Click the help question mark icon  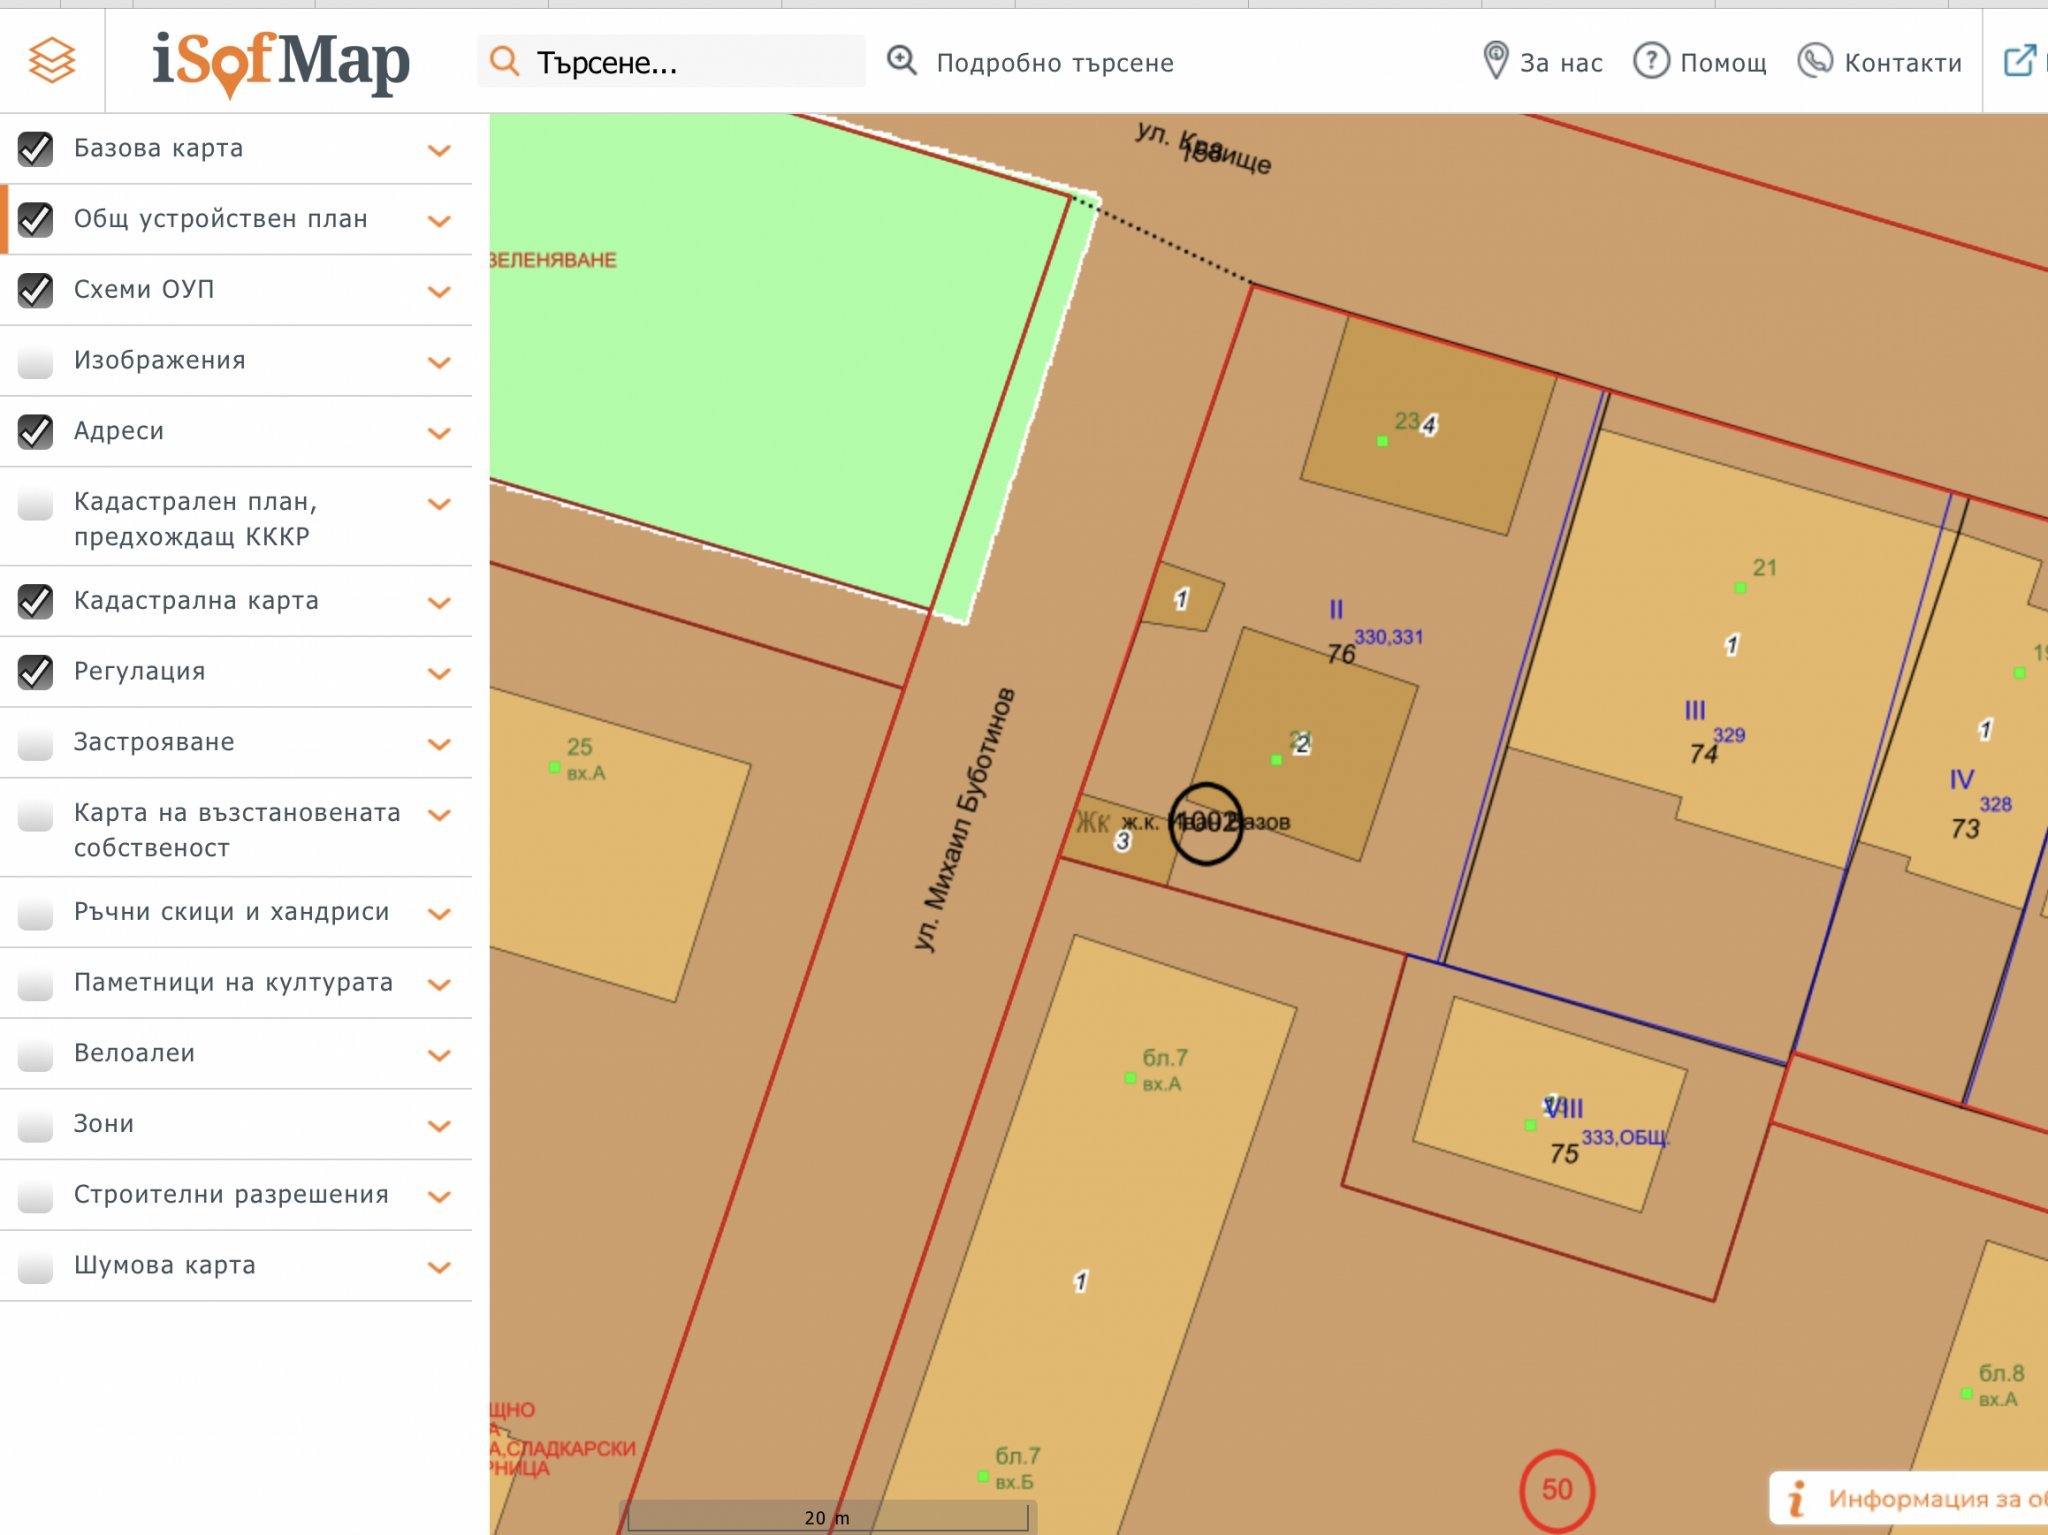pyautogui.click(x=1651, y=61)
